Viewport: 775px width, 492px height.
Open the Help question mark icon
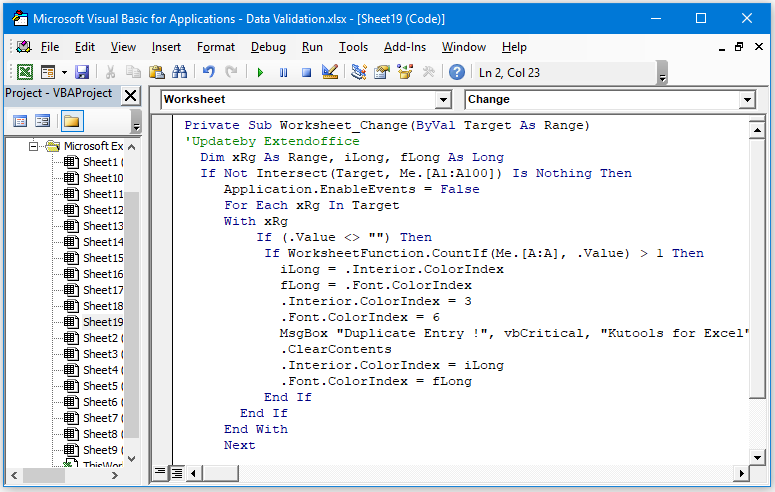tap(456, 72)
